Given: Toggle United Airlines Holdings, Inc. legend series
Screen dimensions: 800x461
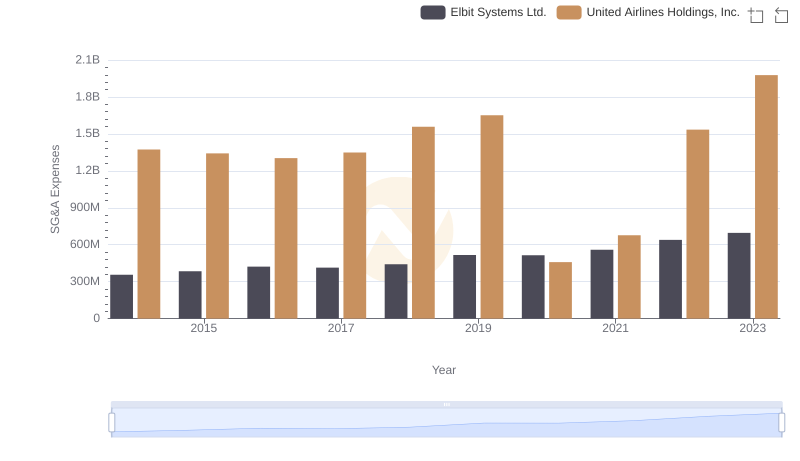Looking at the screenshot, I should [648, 12].
